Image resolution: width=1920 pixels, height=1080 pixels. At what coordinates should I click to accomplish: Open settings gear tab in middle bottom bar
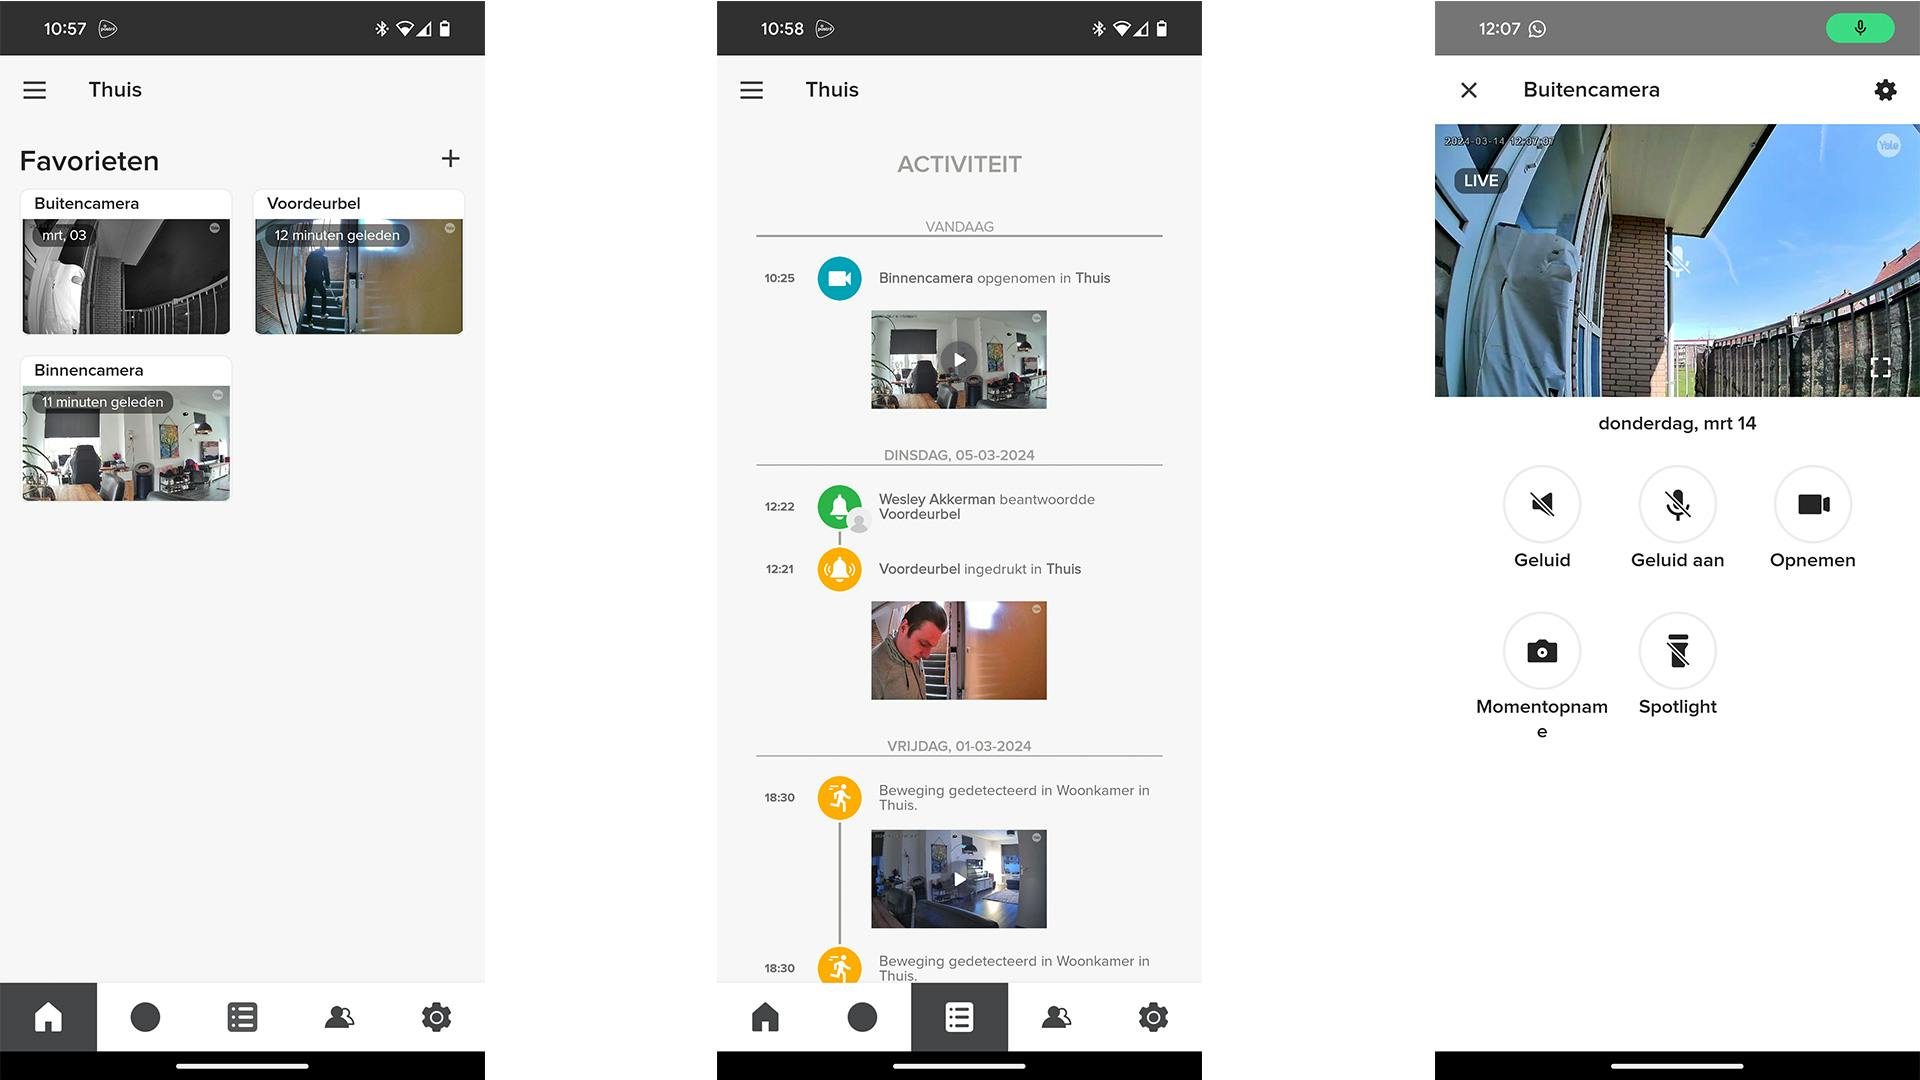(x=1153, y=1017)
